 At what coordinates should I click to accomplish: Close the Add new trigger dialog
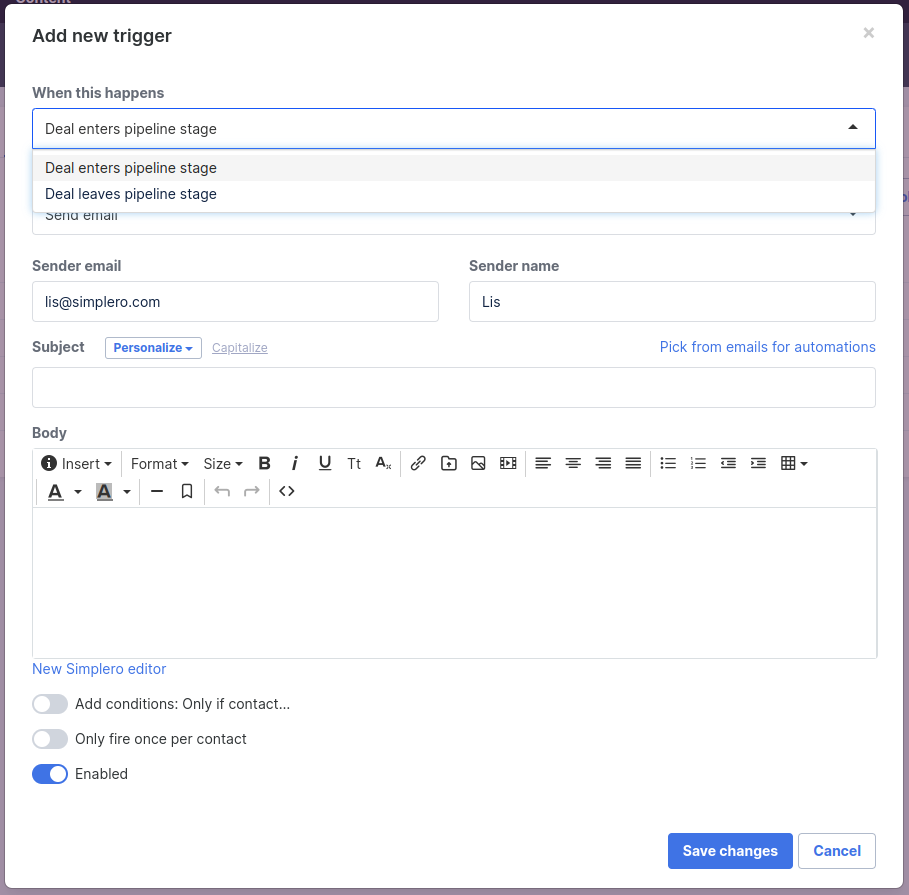click(x=868, y=32)
